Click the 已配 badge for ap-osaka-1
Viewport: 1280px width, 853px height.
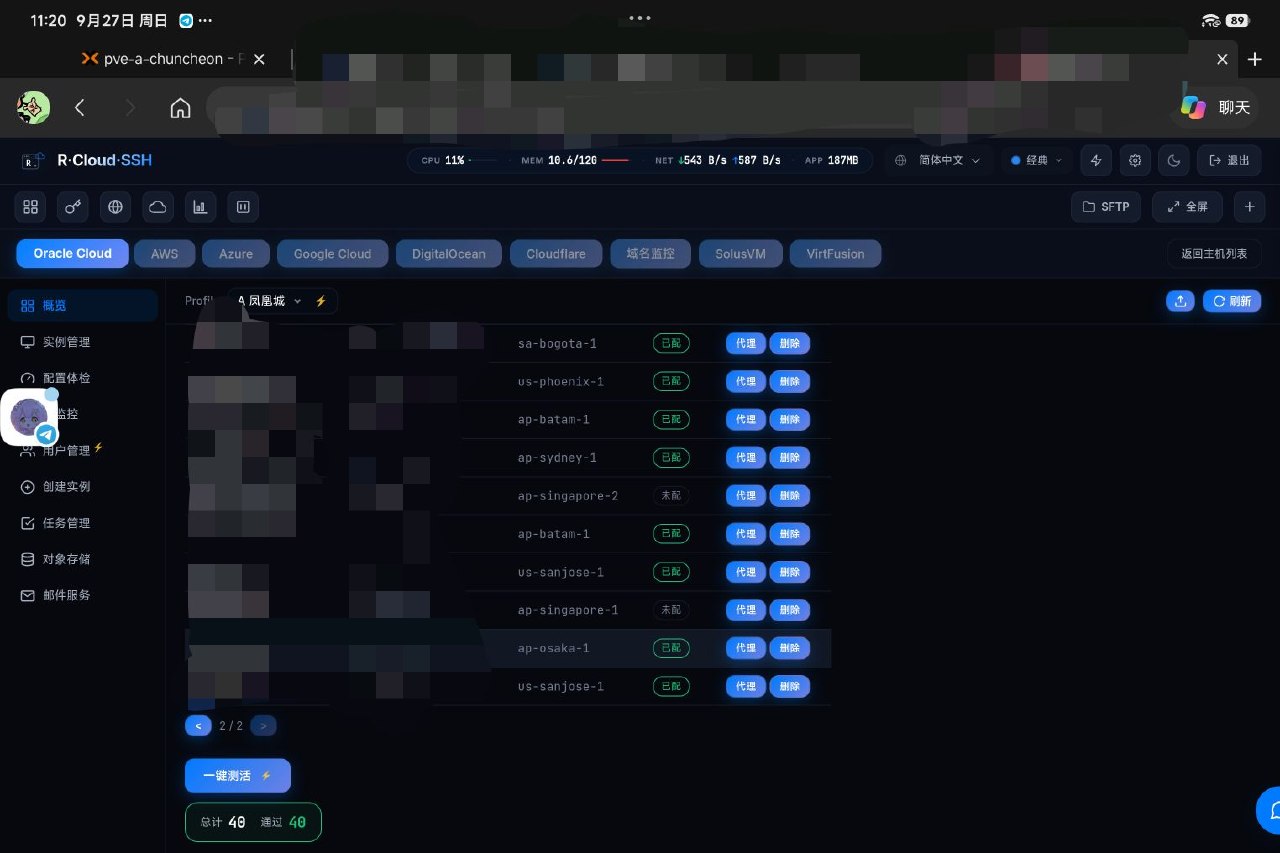point(671,648)
